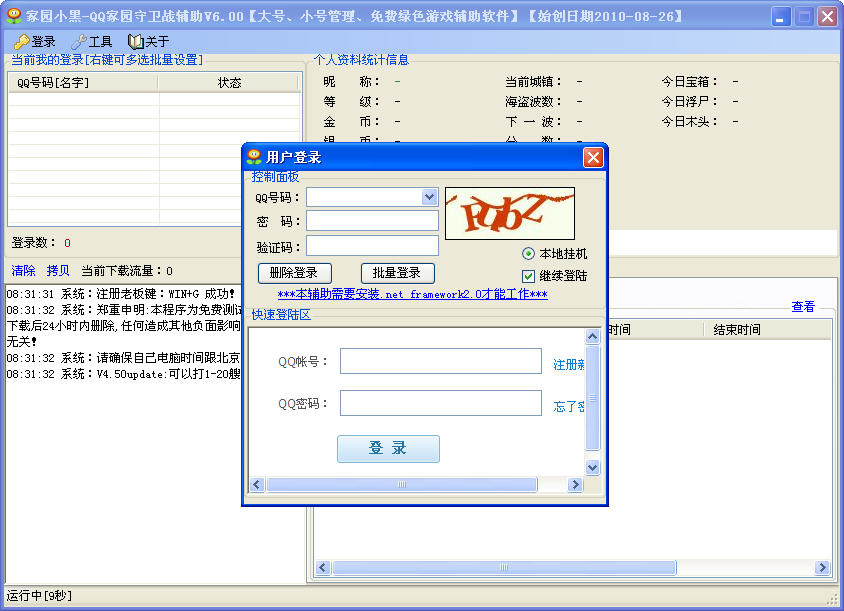Select the 本地挂机 radio button
The width and height of the screenshot is (844, 611).
529,254
